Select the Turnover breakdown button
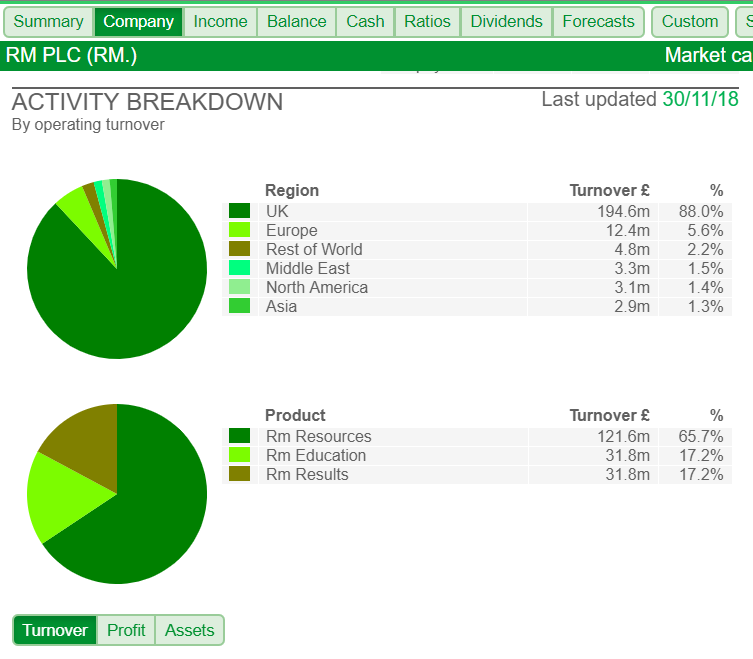 (55, 630)
